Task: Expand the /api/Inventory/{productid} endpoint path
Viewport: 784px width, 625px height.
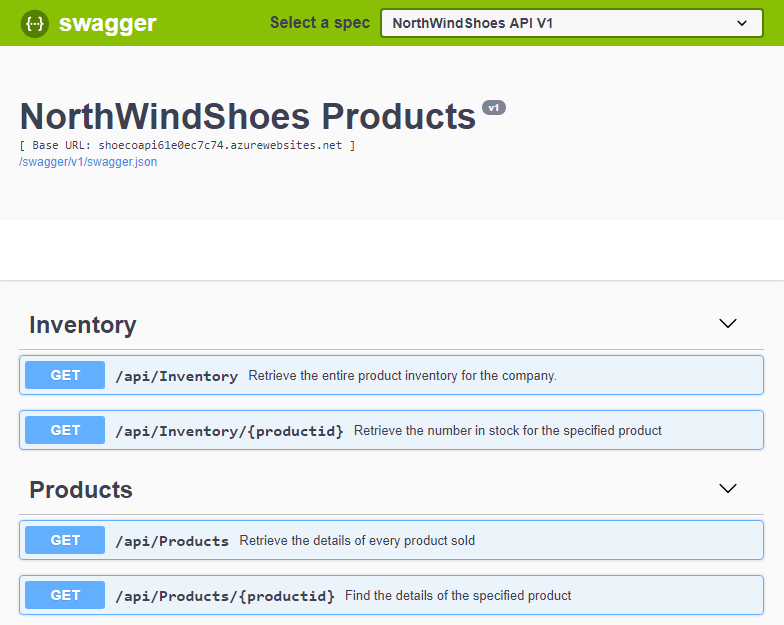Action: tap(230, 431)
